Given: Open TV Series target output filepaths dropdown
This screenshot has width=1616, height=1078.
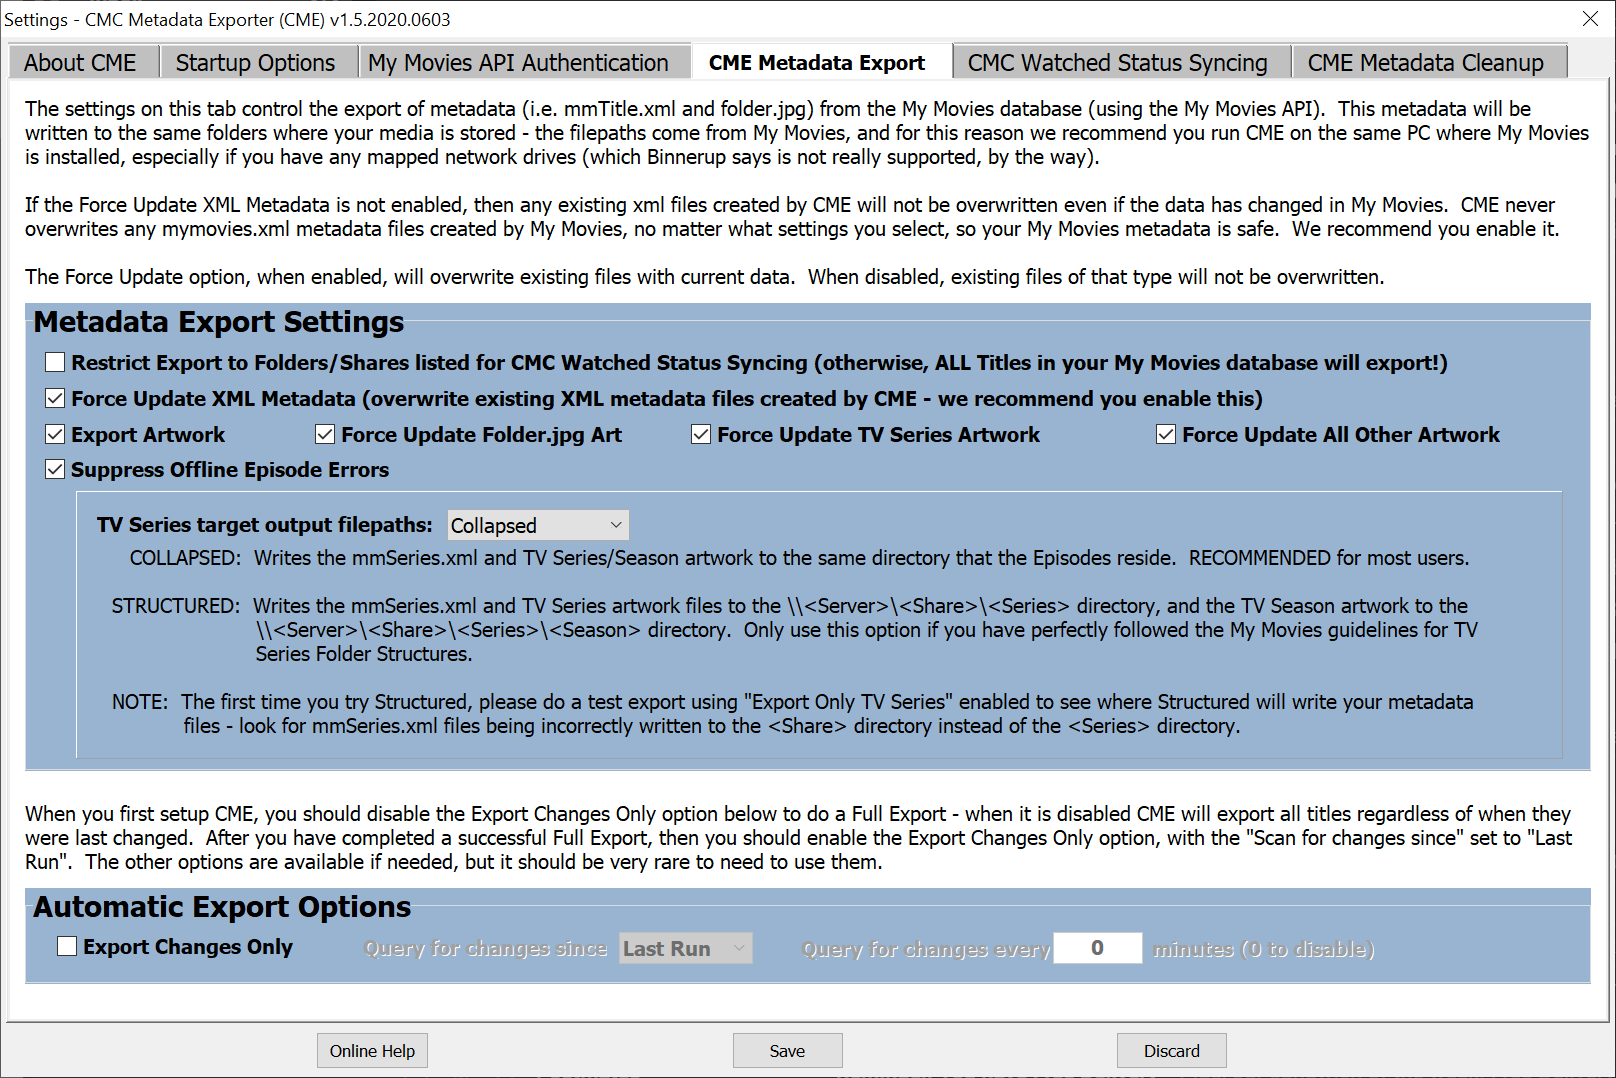Looking at the screenshot, I should (538, 526).
